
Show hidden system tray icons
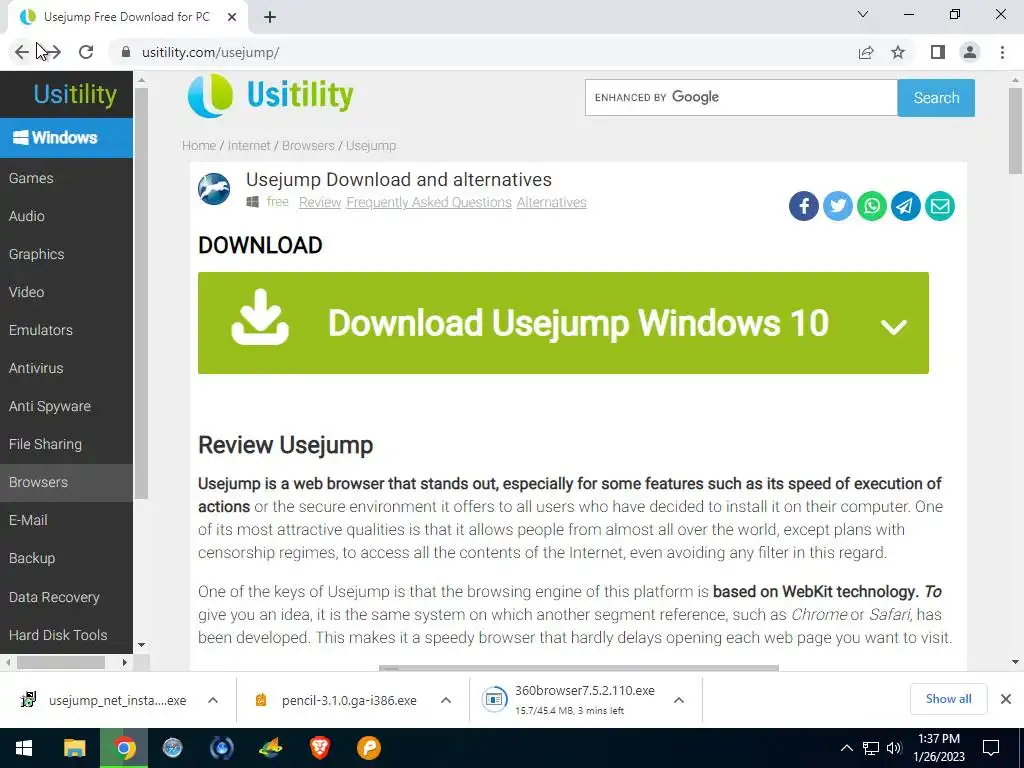pos(846,748)
